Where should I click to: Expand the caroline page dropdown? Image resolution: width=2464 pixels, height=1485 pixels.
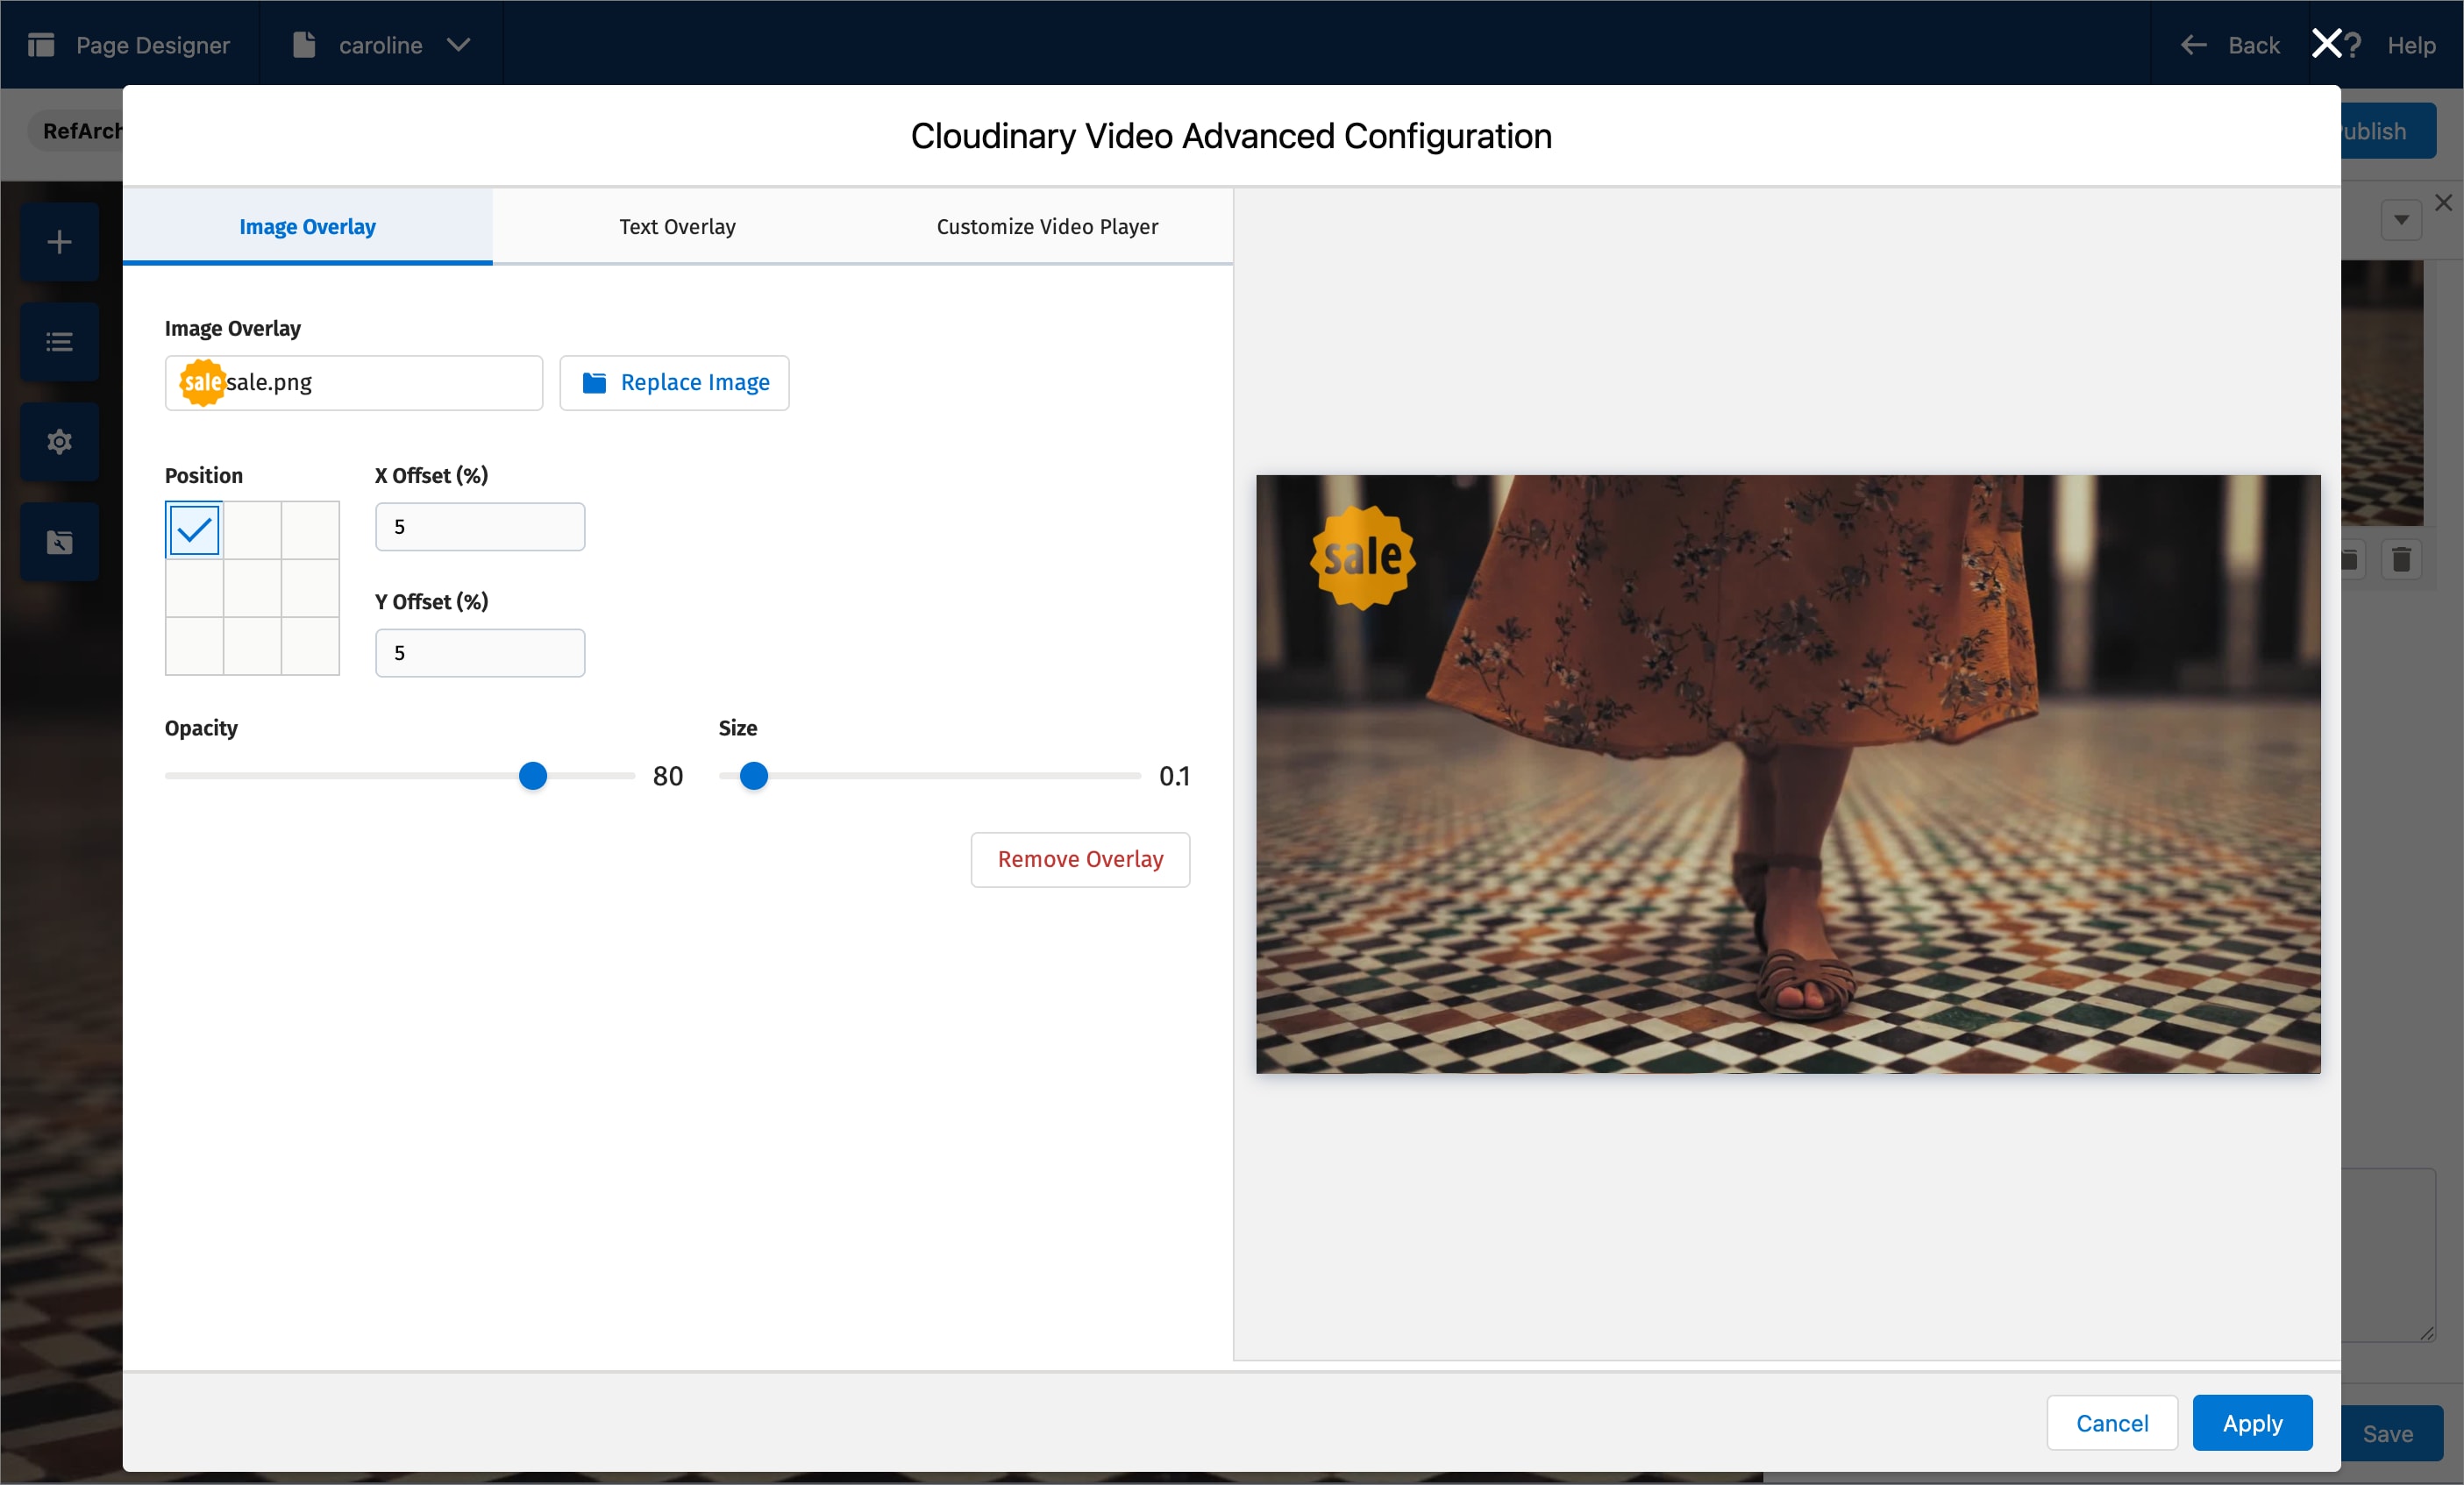pyautogui.click(x=460, y=44)
